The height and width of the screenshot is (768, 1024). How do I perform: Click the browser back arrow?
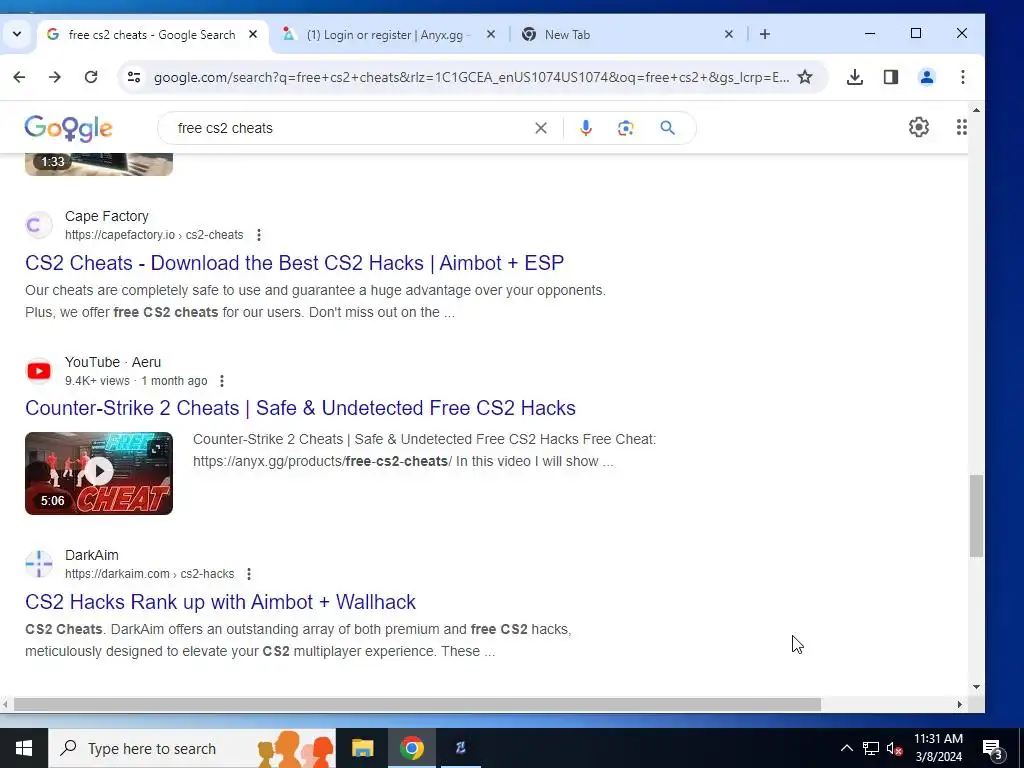coord(20,77)
